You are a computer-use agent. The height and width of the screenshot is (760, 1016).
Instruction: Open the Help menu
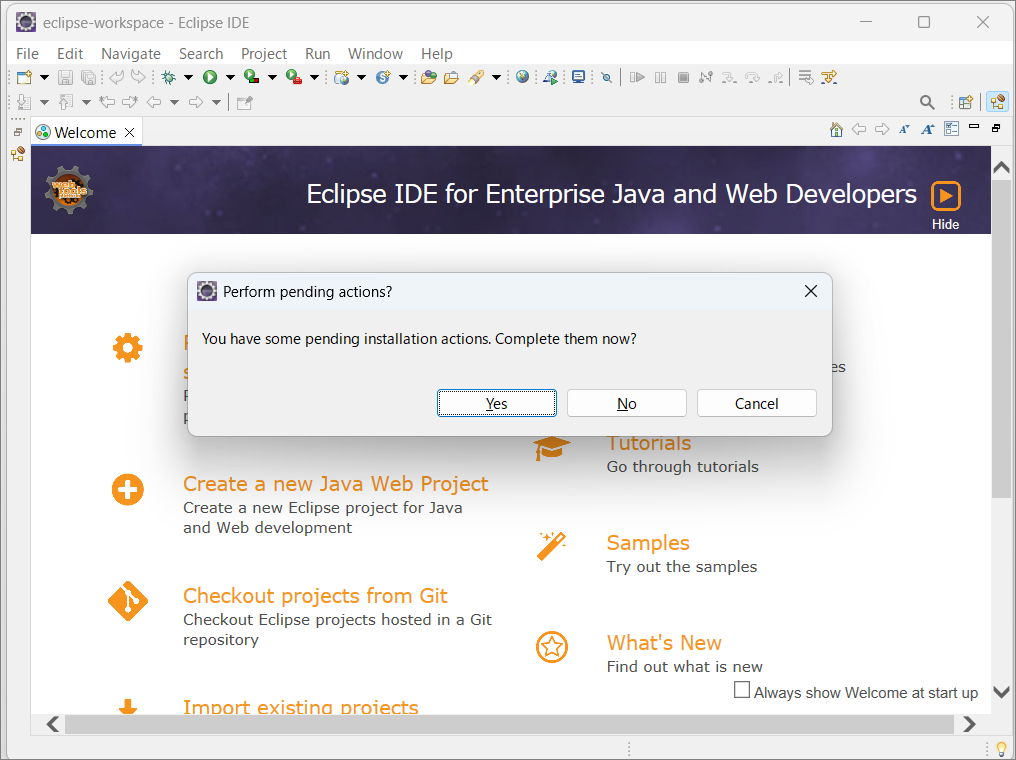[x=437, y=54]
